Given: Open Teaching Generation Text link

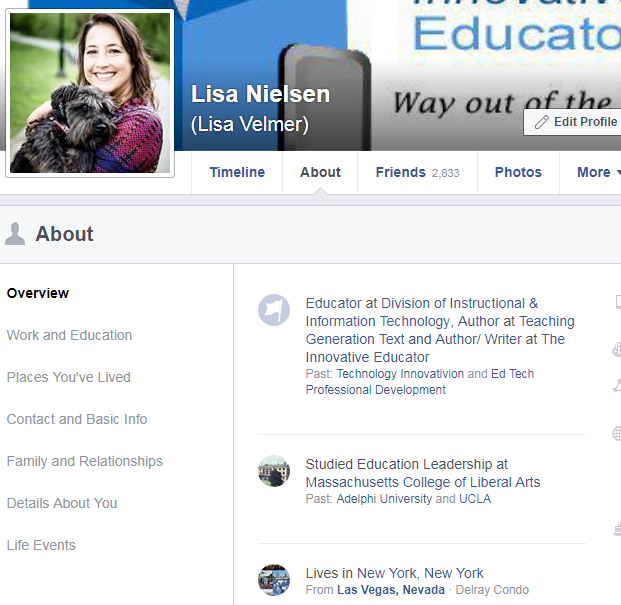Looking at the screenshot, I should (440, 330).
